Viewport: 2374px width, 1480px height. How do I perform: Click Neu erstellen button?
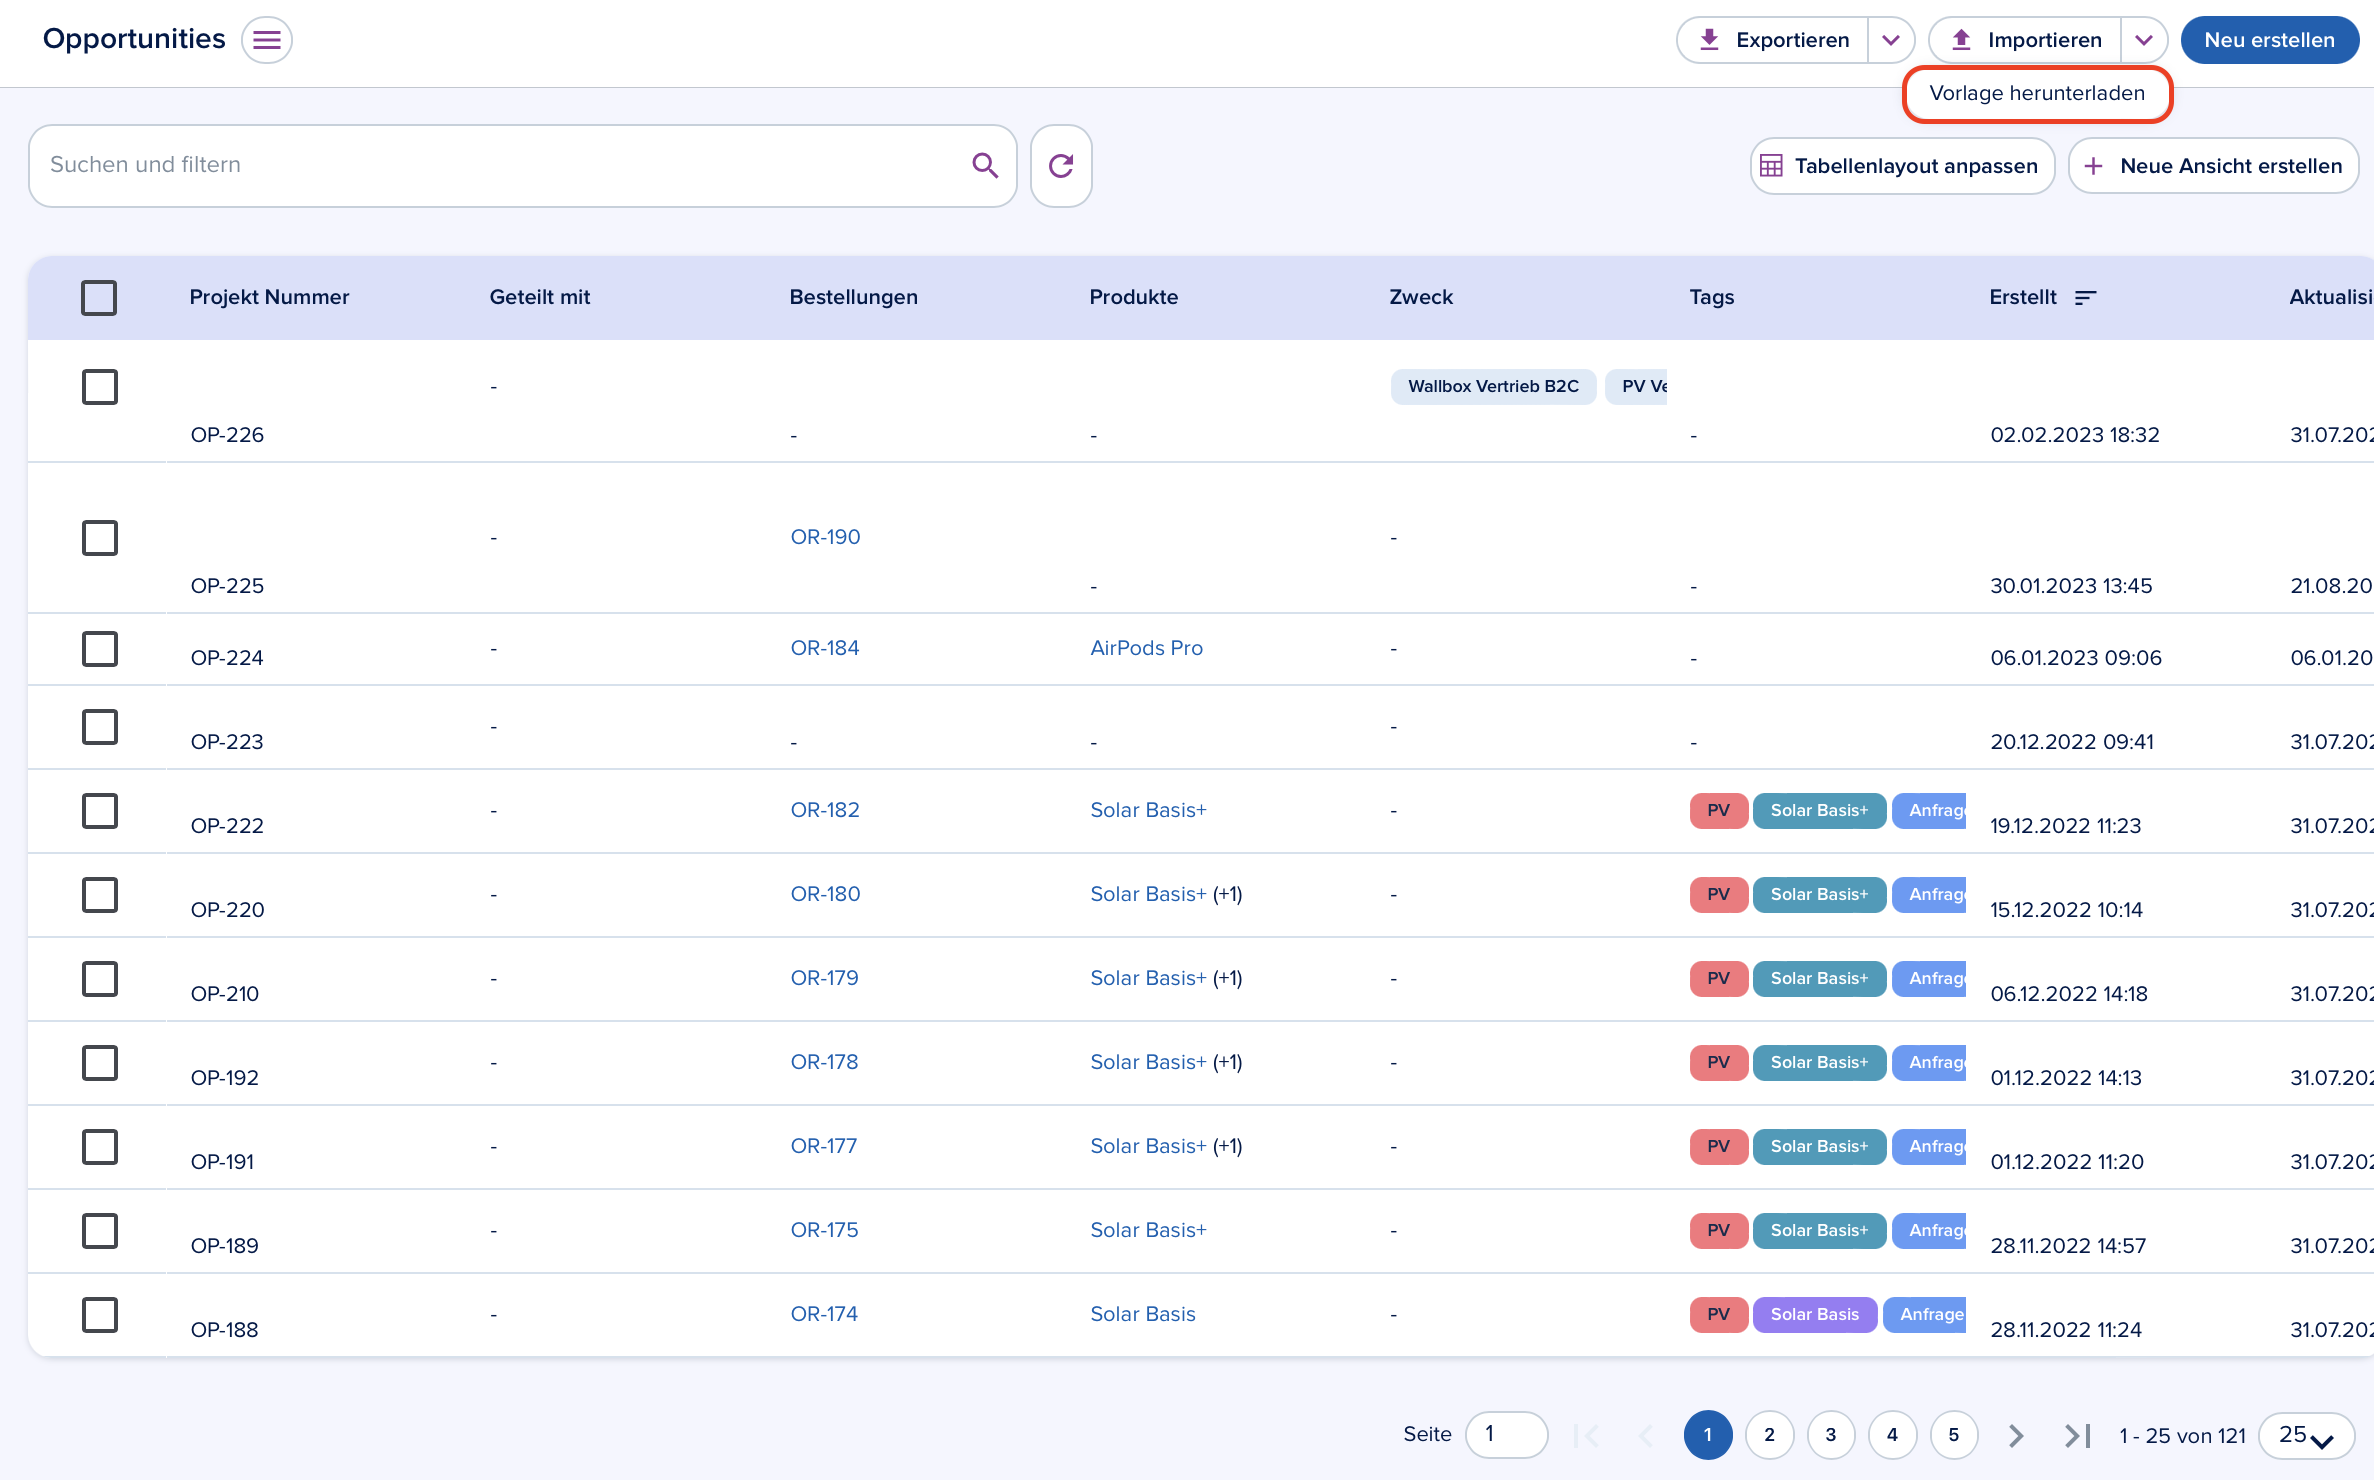(x=2269, y=40)
